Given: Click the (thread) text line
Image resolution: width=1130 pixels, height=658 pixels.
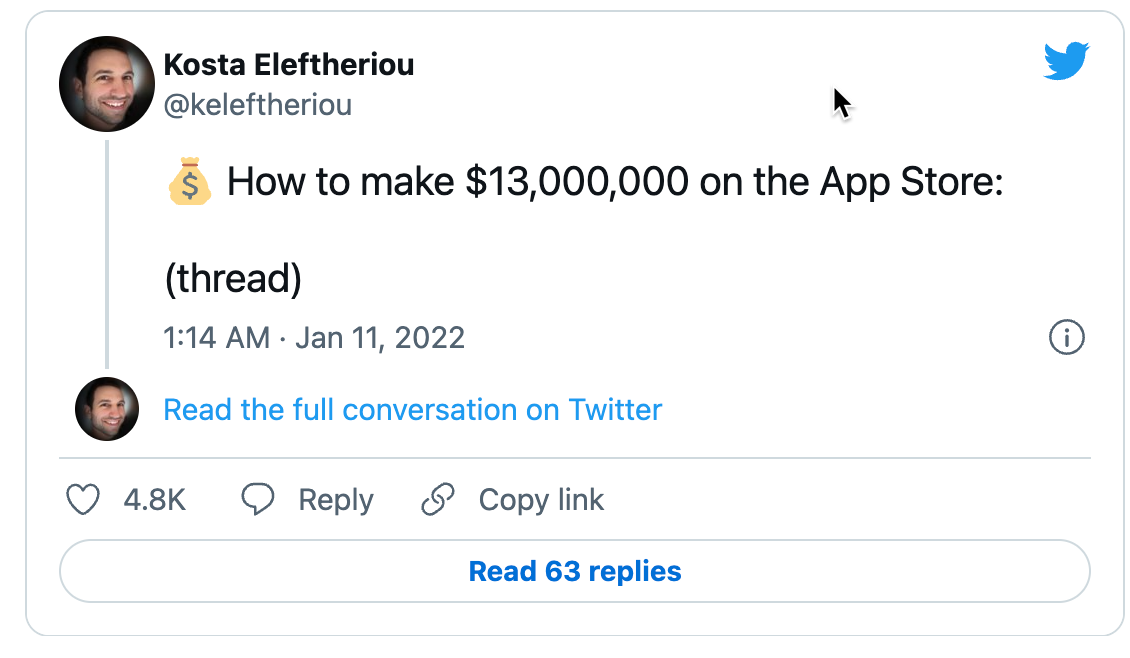Looking at the screenshot, I should point(233,279).
